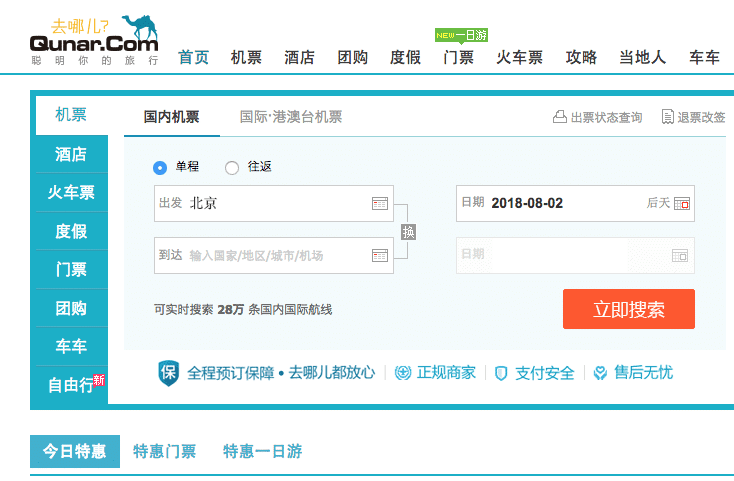Click calendar icon in disabled return date

tap(679, 255)
